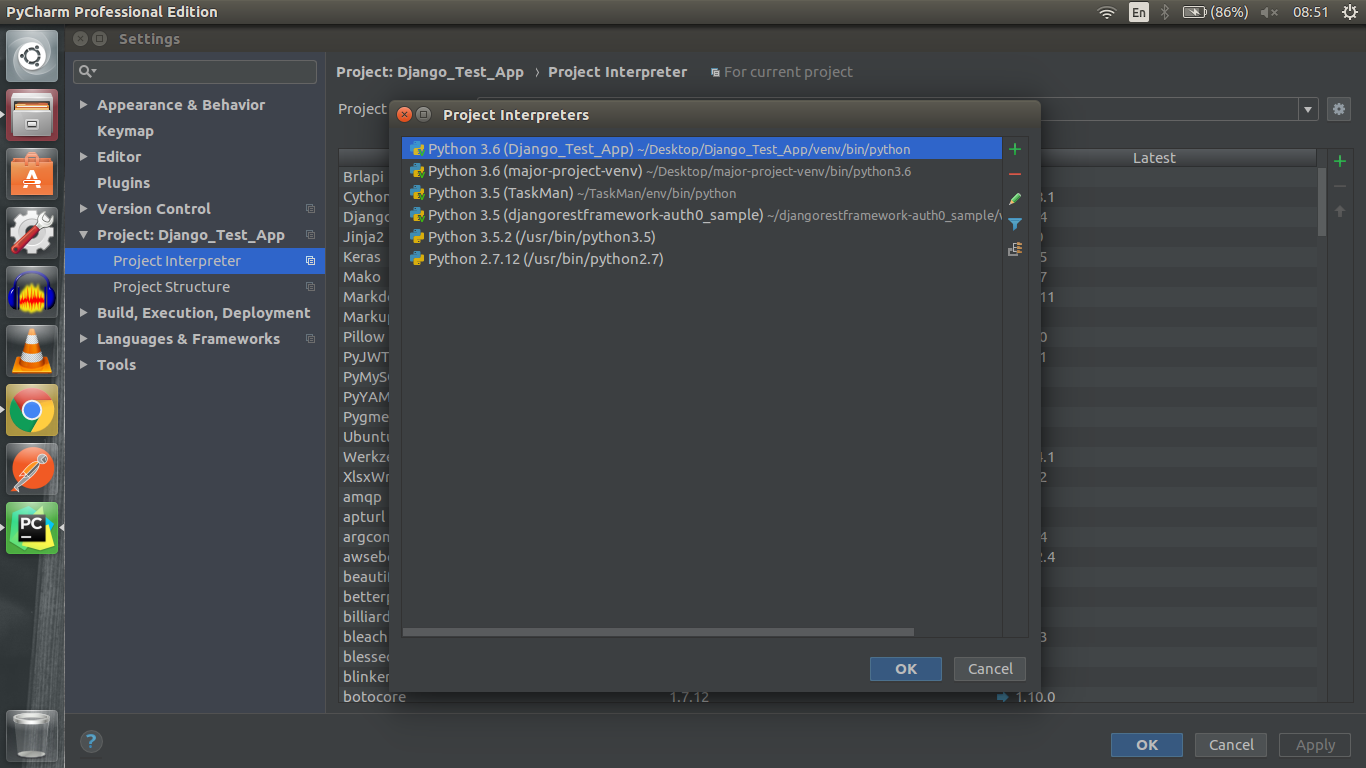The width and height of the screenshot is (1366, 768).
Task: Launch VLC media player from dock
Action: (x=32, y=351)
